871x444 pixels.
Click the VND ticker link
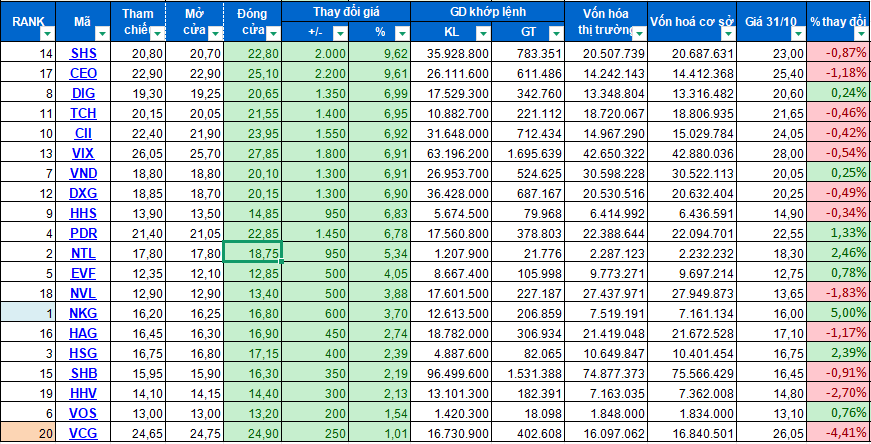click(x=83, y=173)
